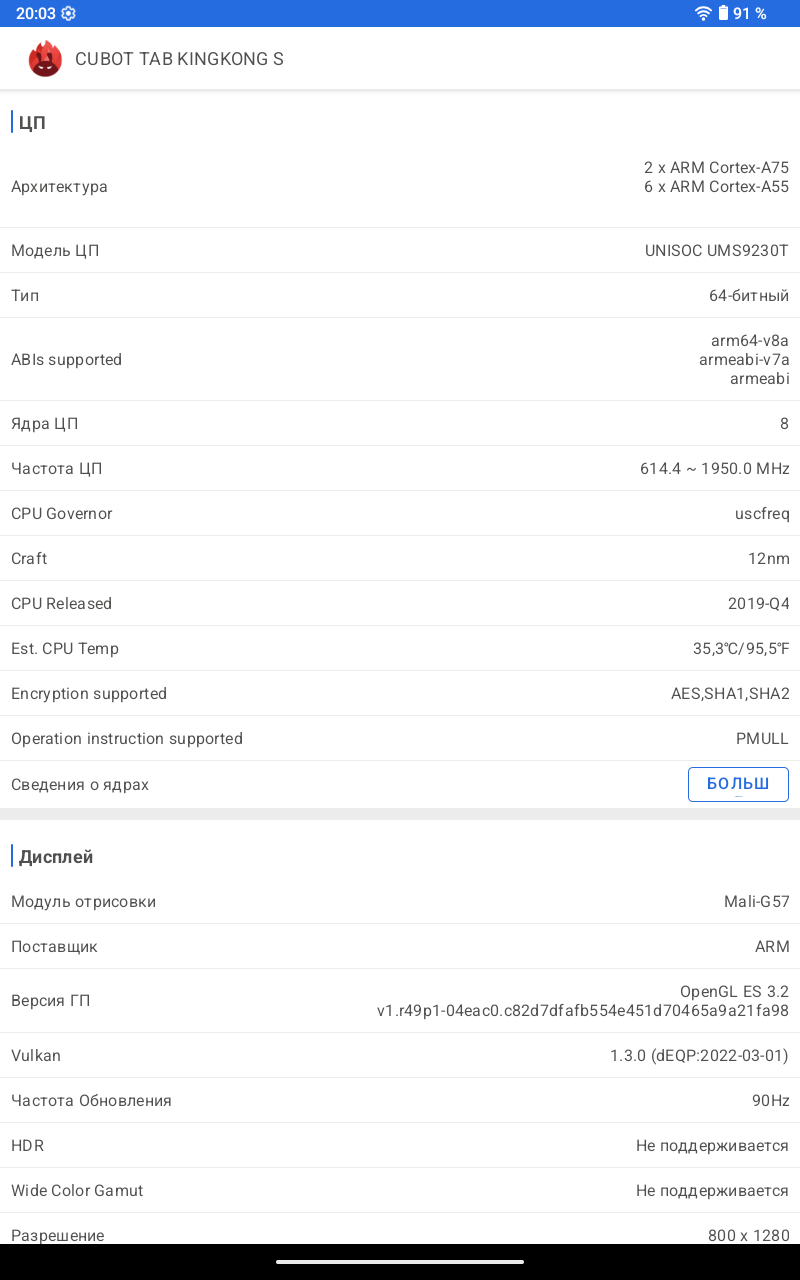This screenshot has width=800, height=1280.
Task: Select the Vulkan version row
Action: [400, 1056]
